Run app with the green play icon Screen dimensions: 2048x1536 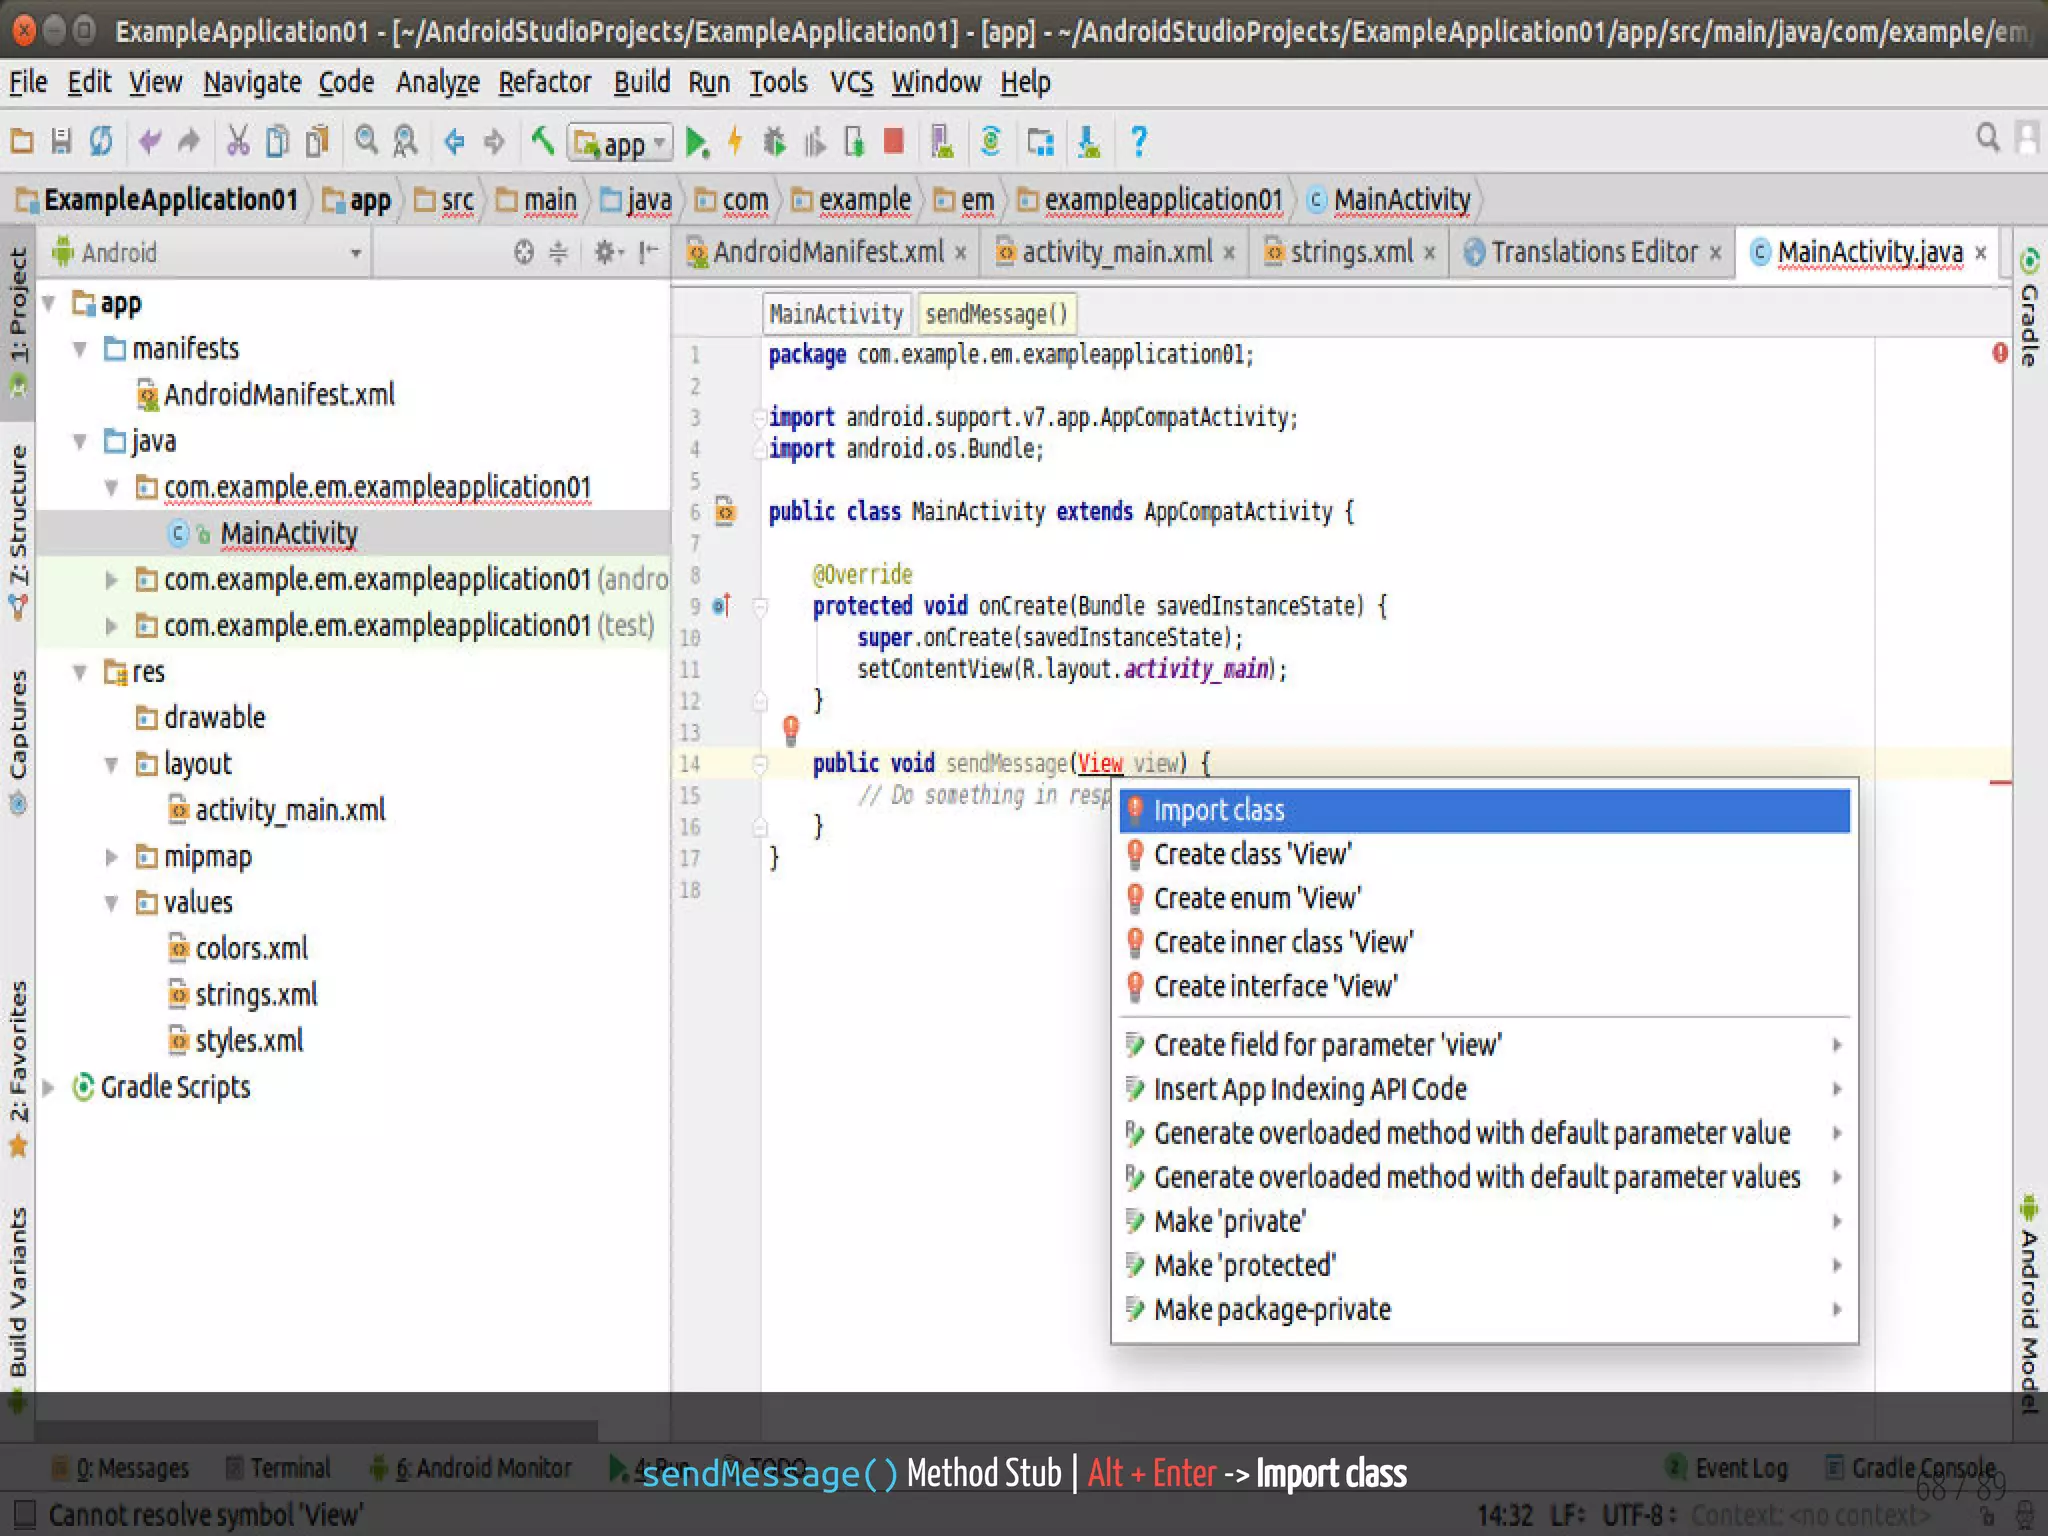pyautogui.click(x=698, y=143)
